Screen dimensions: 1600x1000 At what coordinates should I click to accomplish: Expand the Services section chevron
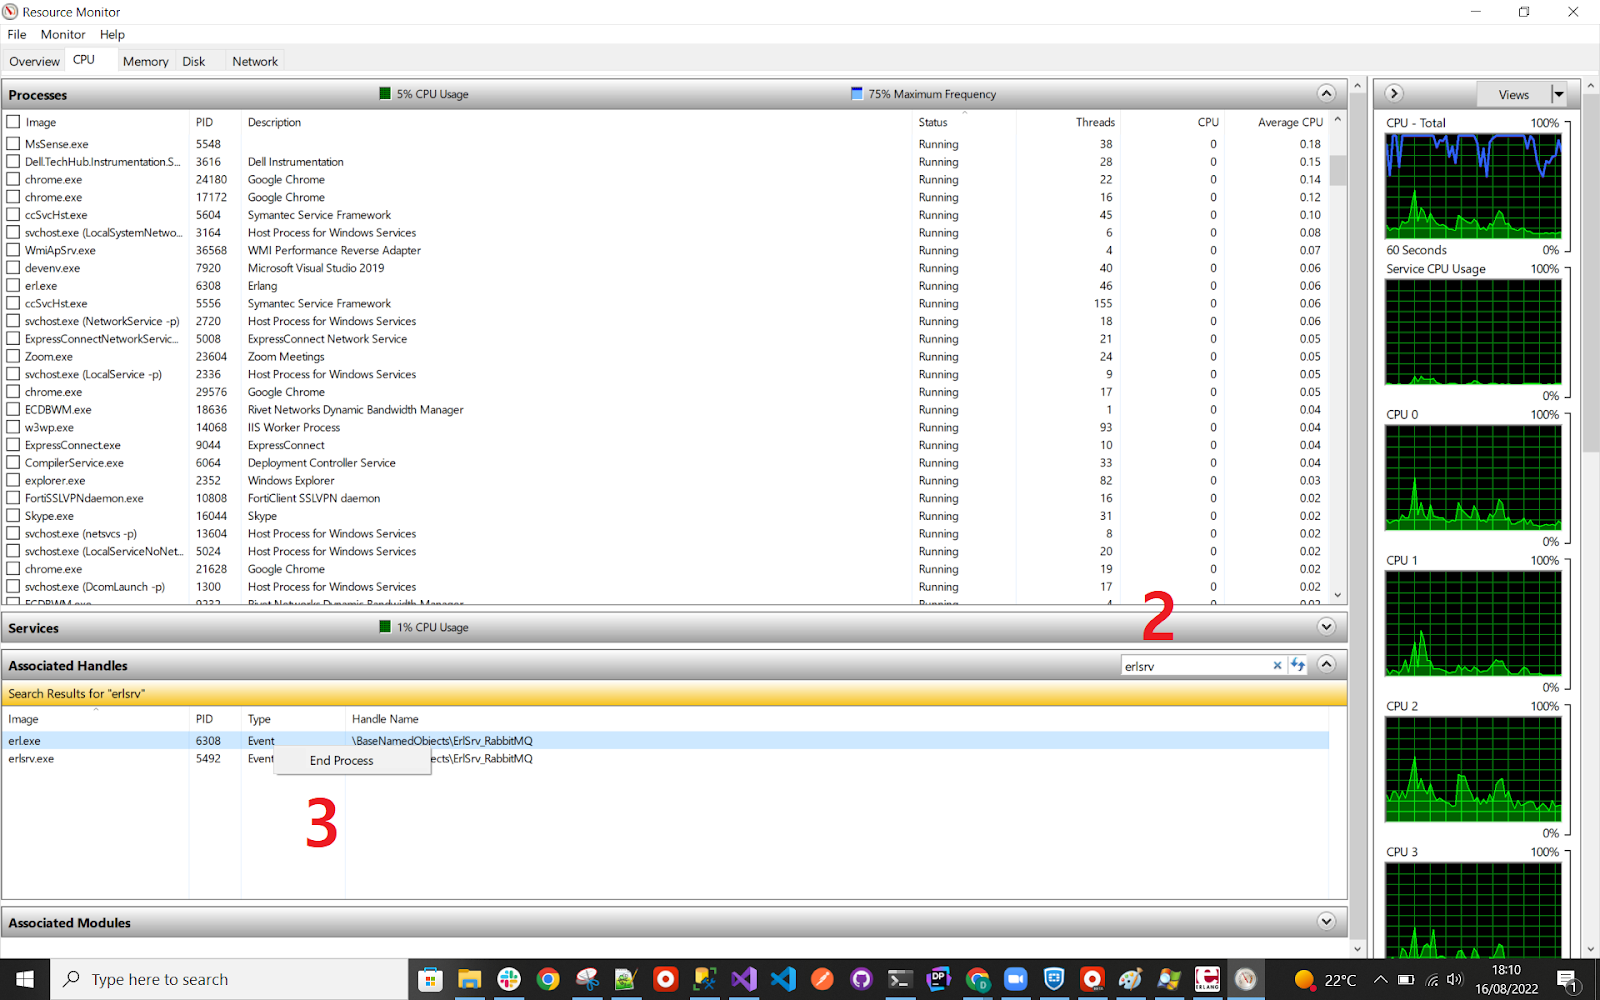(1326, 627)
